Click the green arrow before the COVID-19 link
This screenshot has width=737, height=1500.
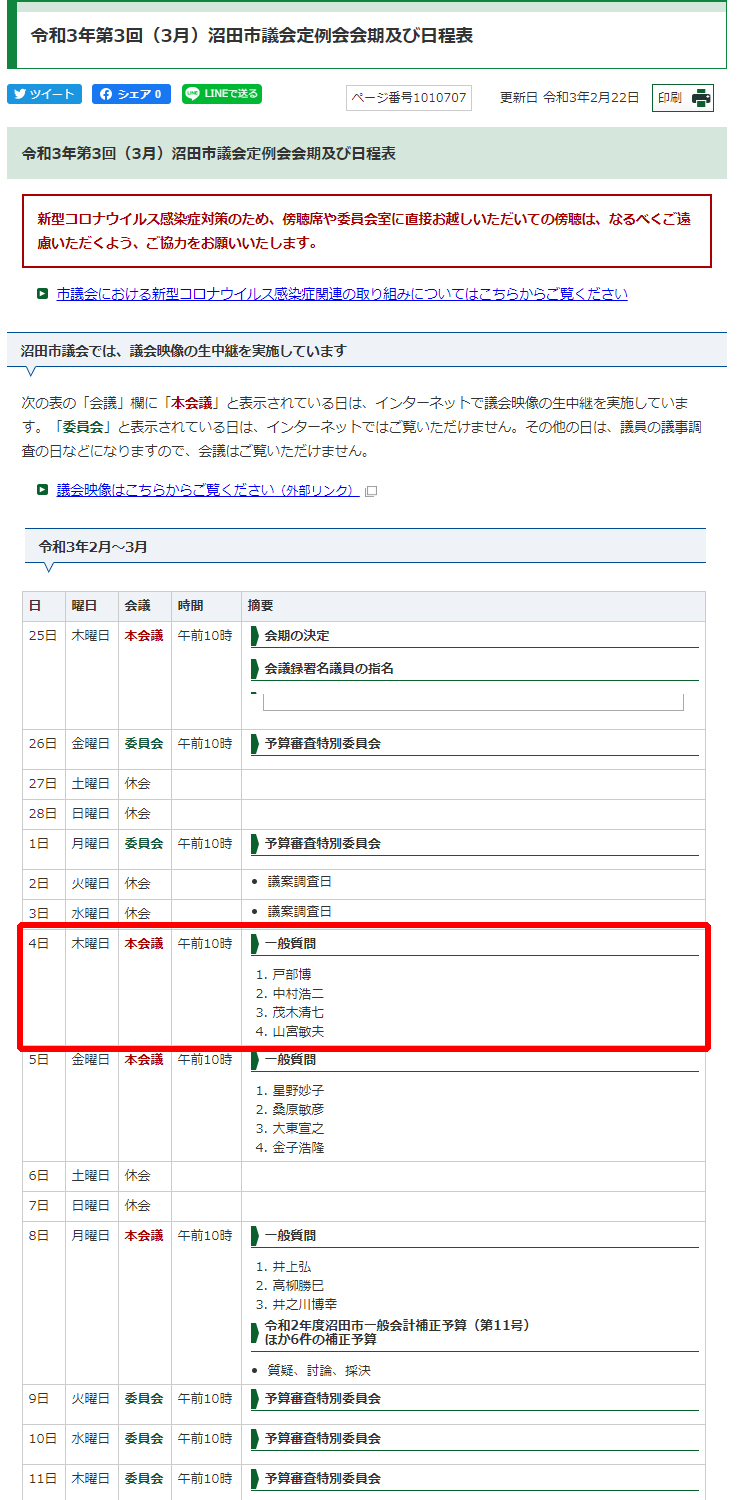(x=42, y=294)
